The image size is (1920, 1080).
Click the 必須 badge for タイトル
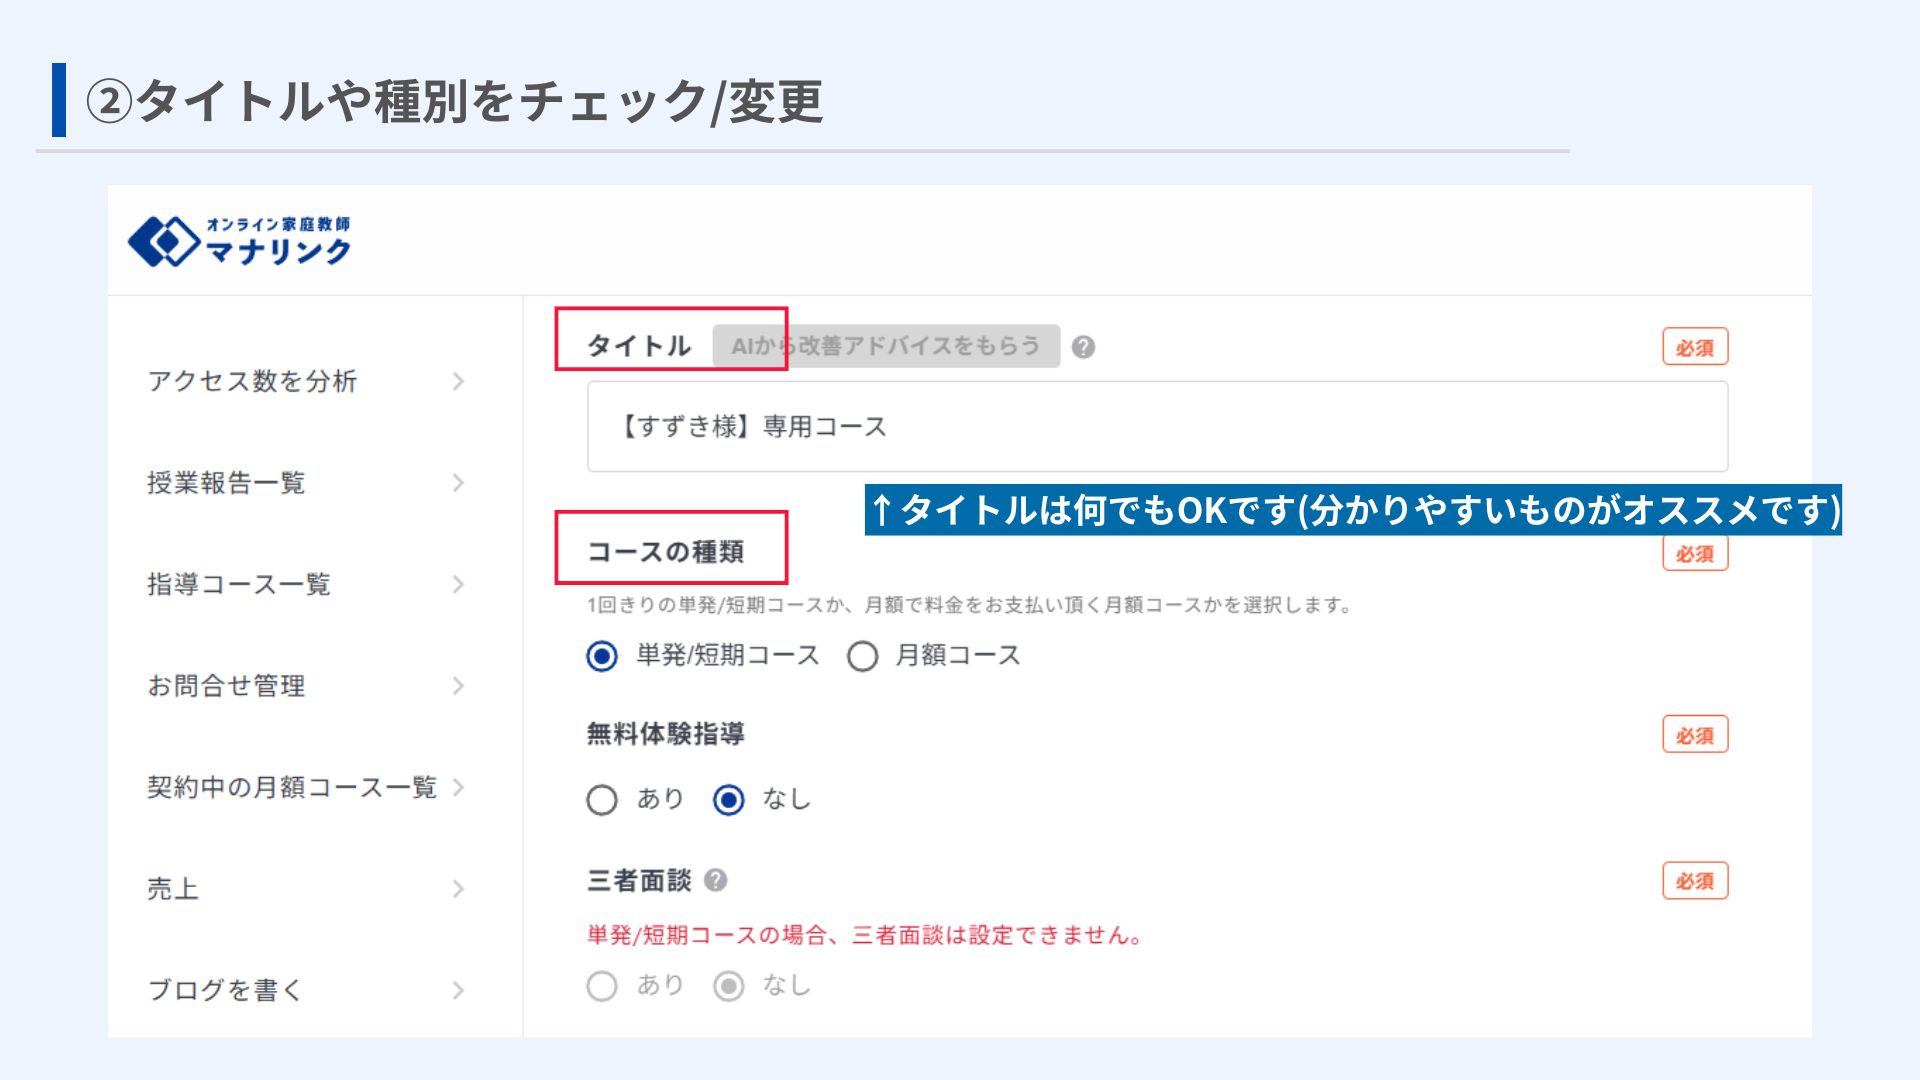tap(1695, 347)
